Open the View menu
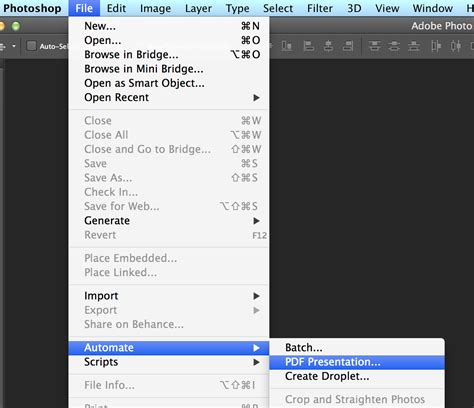474x408 pixels. point(387,8)
